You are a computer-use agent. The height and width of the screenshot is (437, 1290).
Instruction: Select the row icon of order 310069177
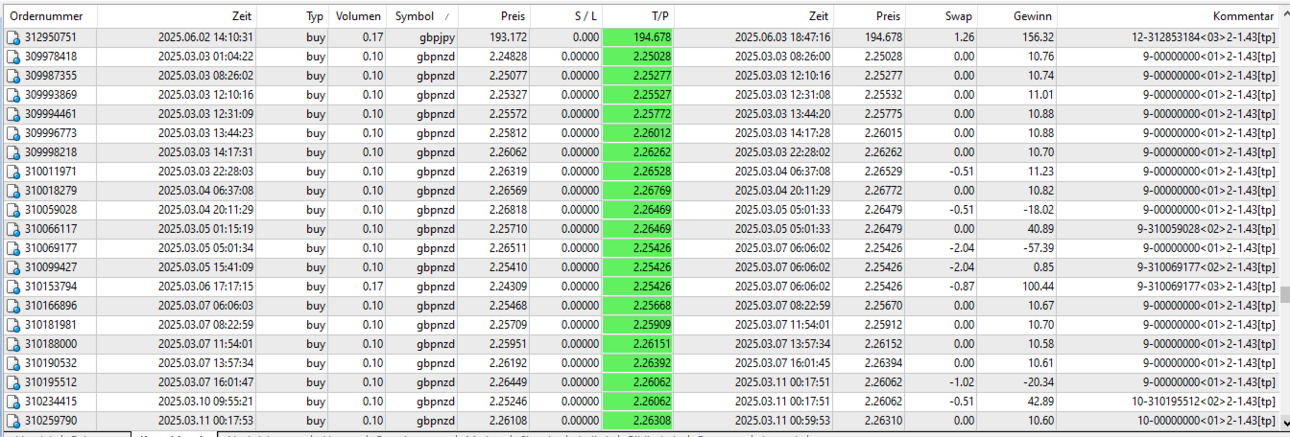[13, 248]
